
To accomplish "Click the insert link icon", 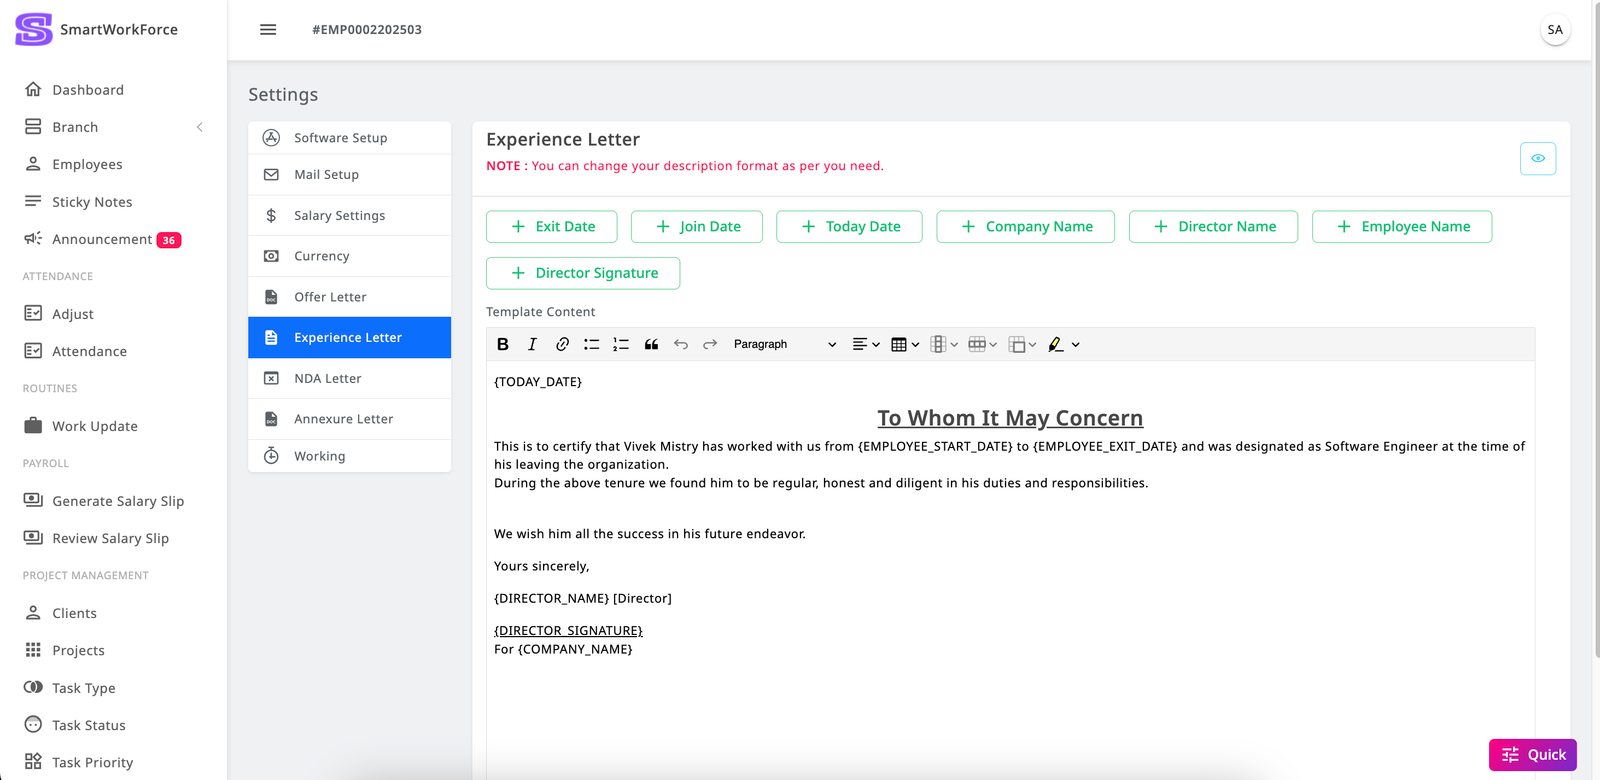I will tap(562, 344).
